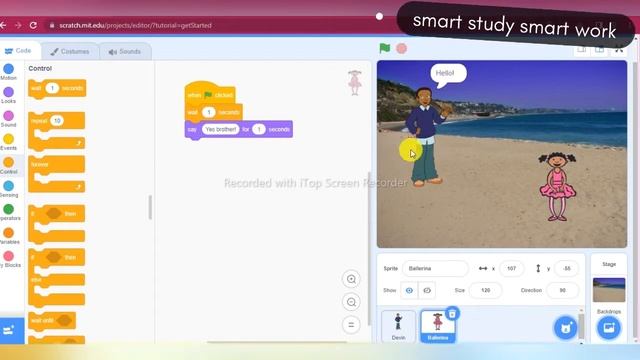The height and width of the screenshot is (360, 640).
Task: Switch to the Code tab
Action: [18, 51]
